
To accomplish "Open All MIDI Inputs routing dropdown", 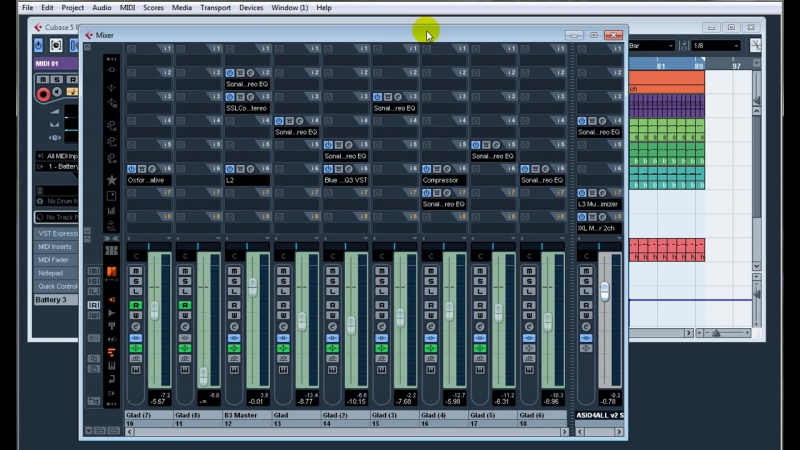I will (x=56, y=156).
